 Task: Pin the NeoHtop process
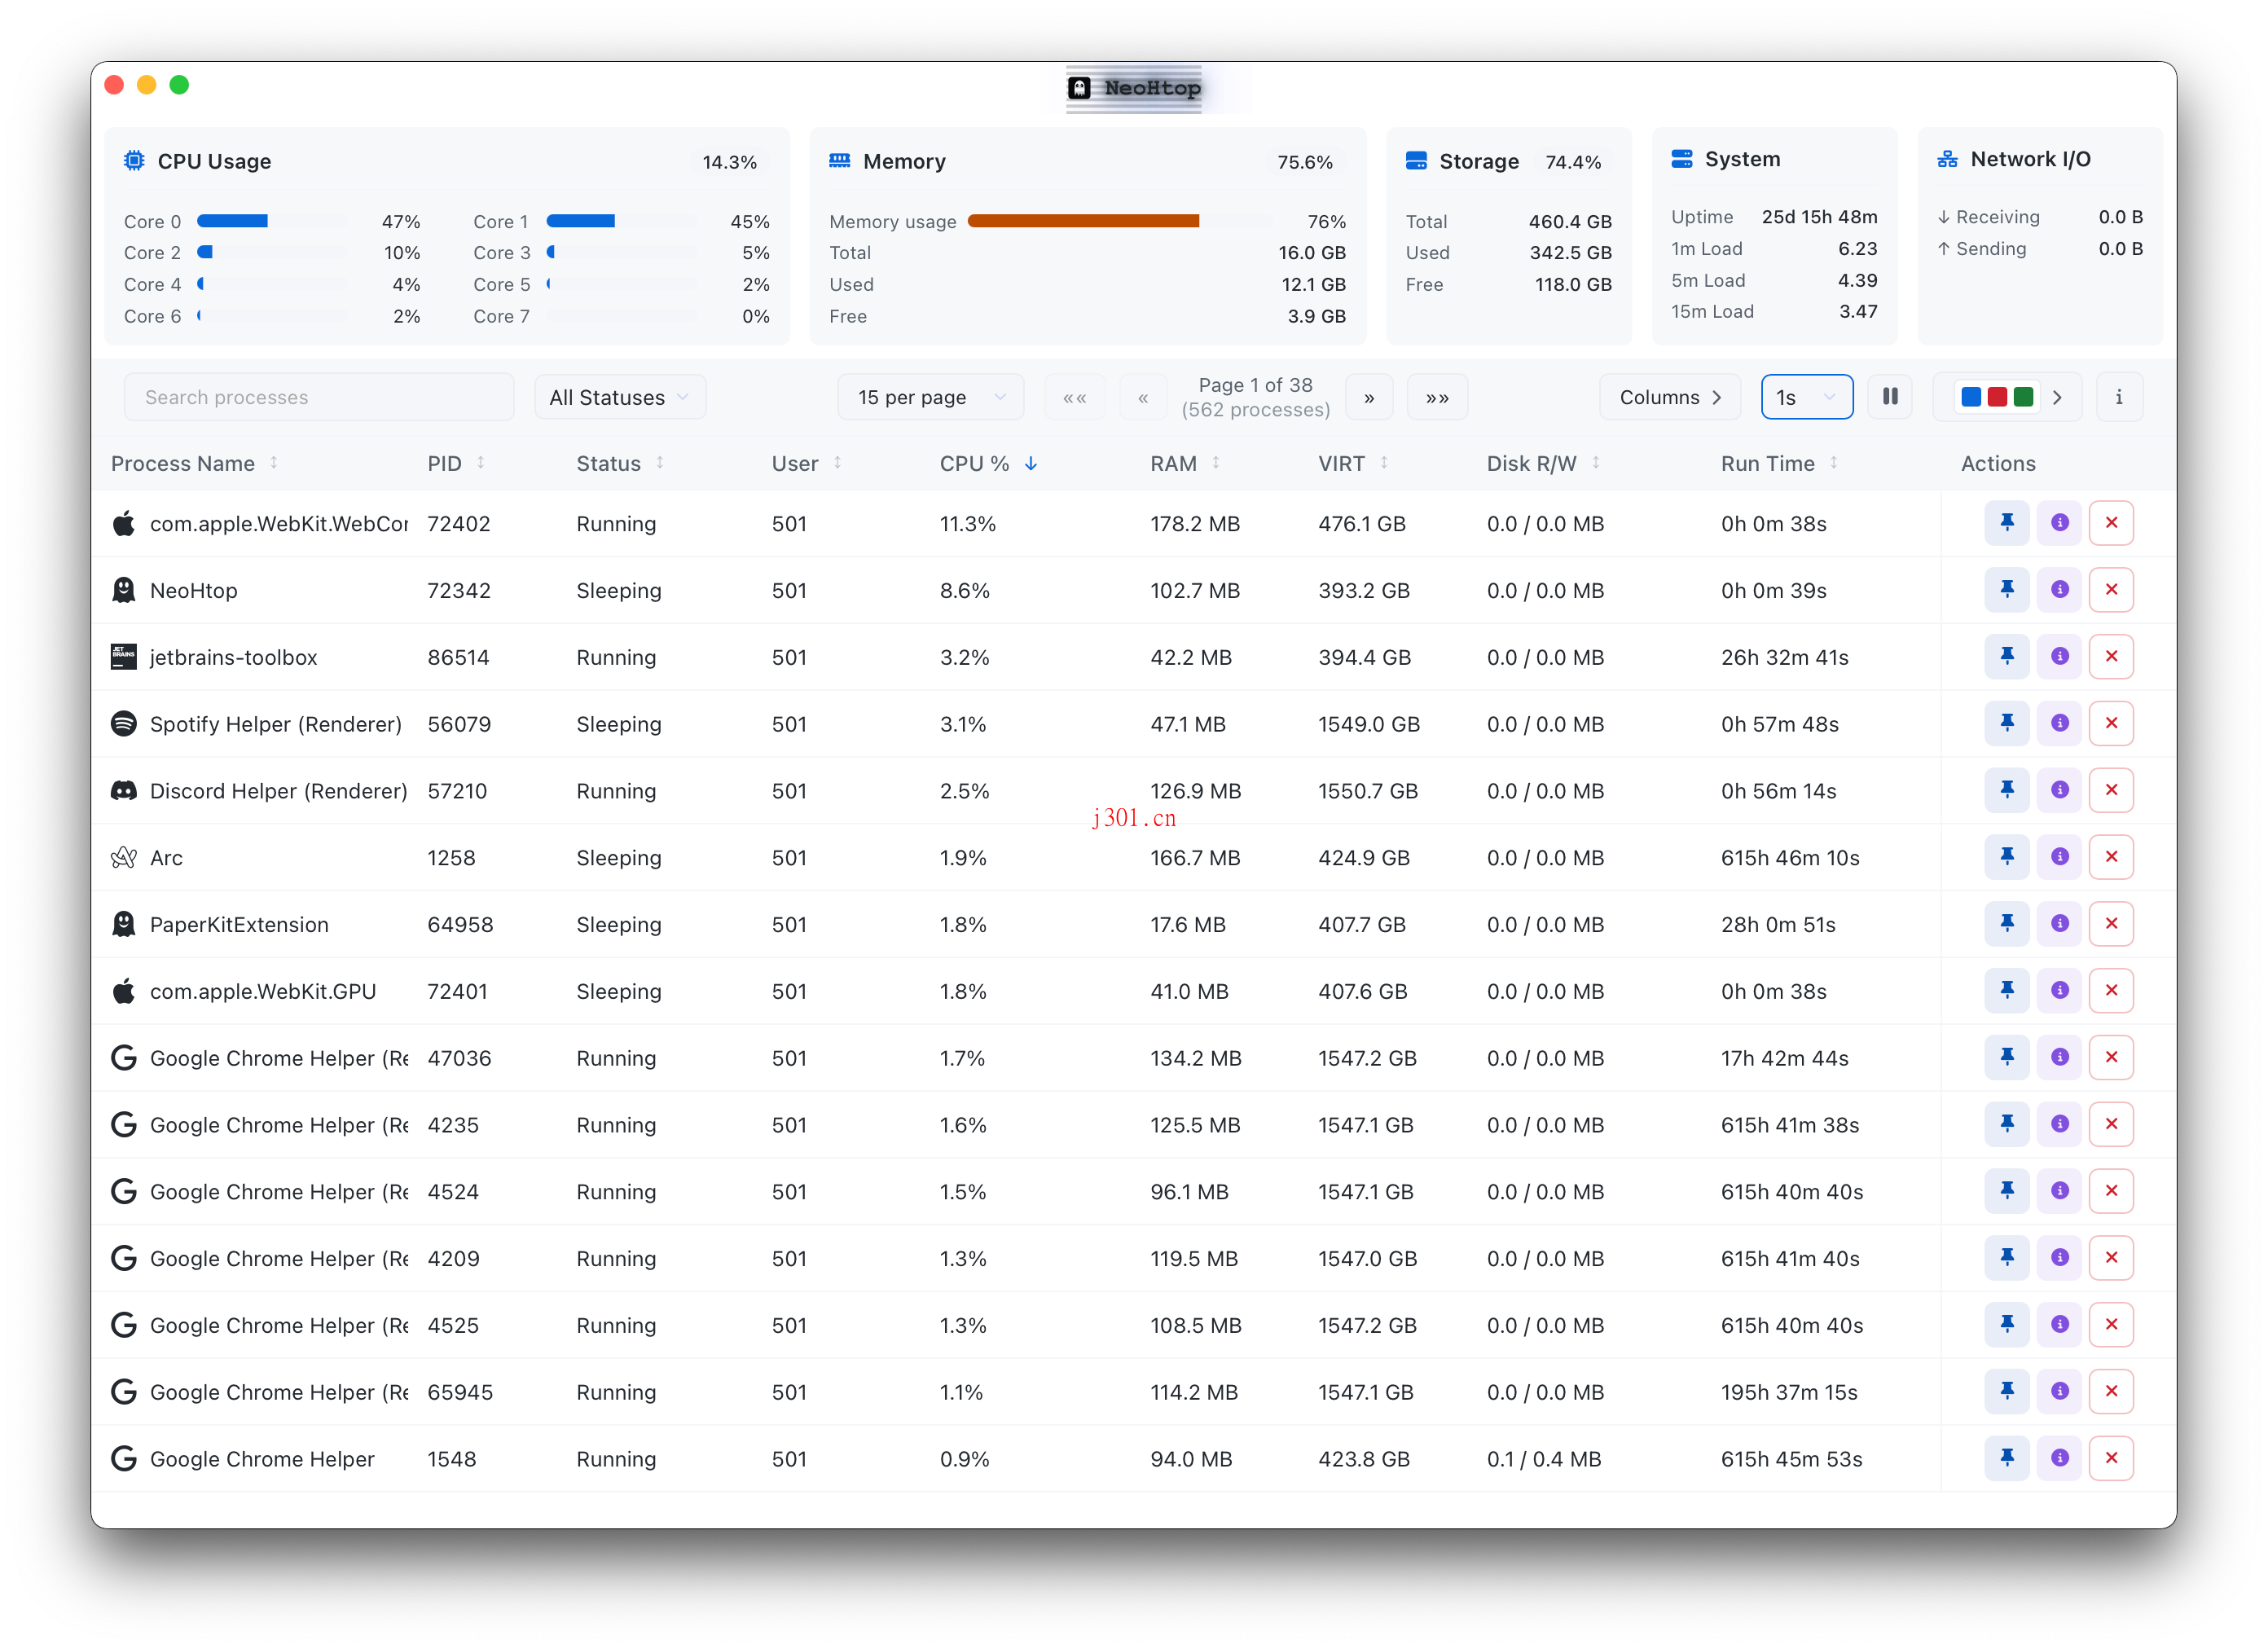tap(2007, 589)
